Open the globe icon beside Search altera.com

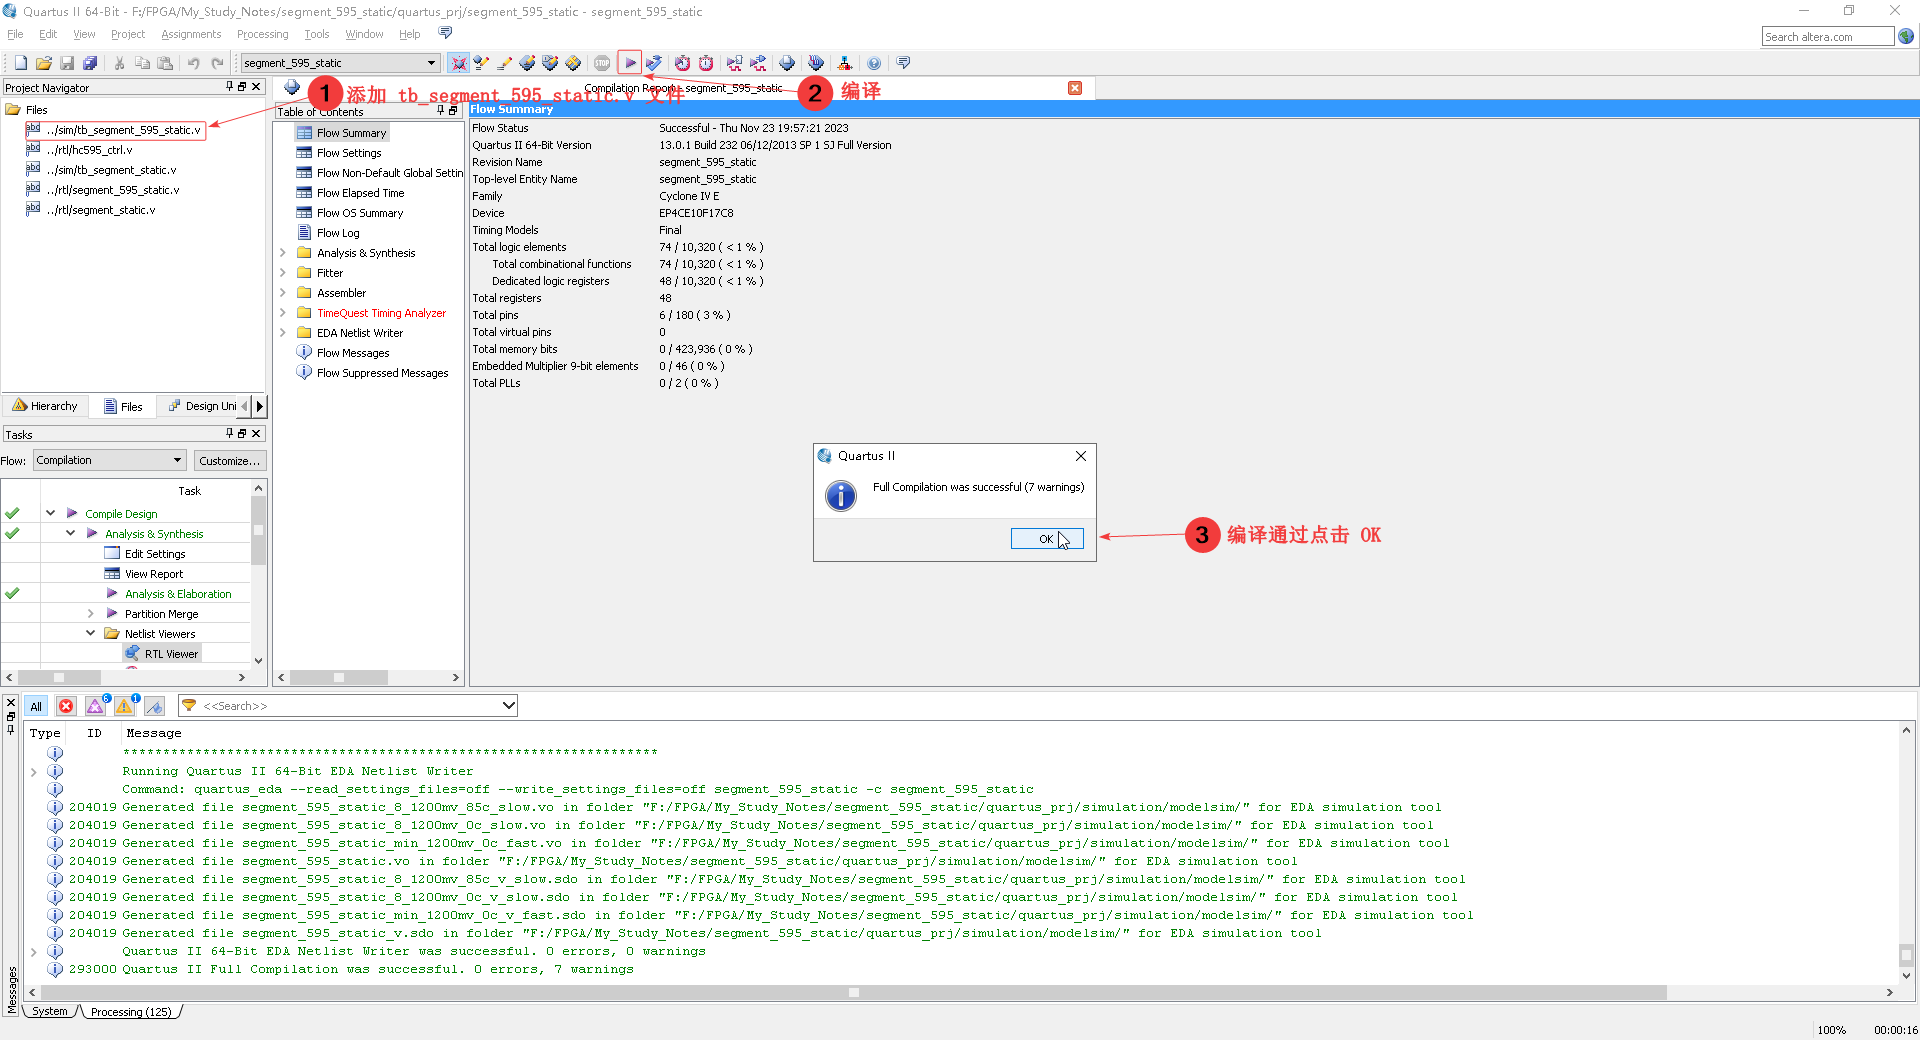tap(1906, 36)
